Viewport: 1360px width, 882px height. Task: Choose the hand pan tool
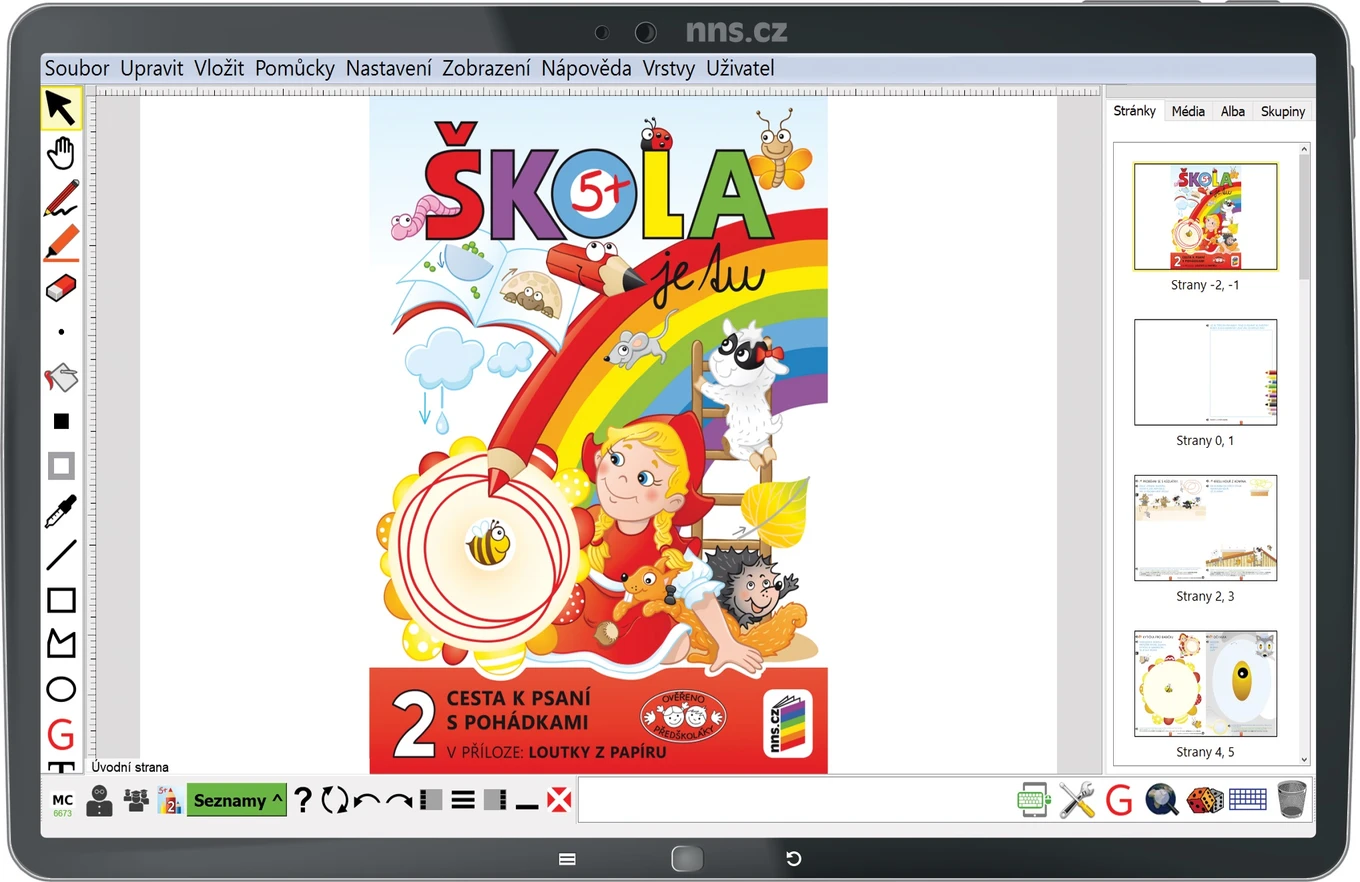(x=61, y=154)
